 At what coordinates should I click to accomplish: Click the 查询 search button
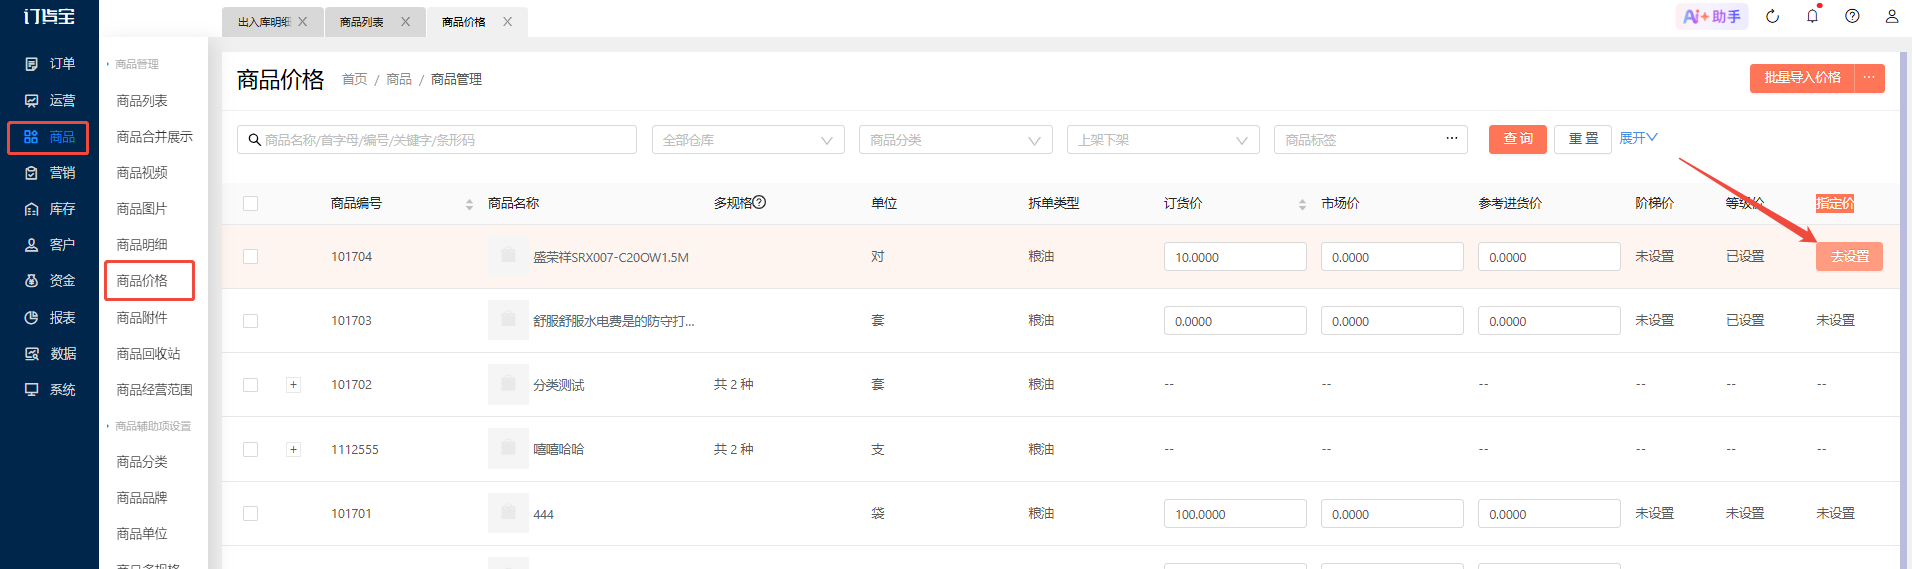click(x=1518, y=139)
